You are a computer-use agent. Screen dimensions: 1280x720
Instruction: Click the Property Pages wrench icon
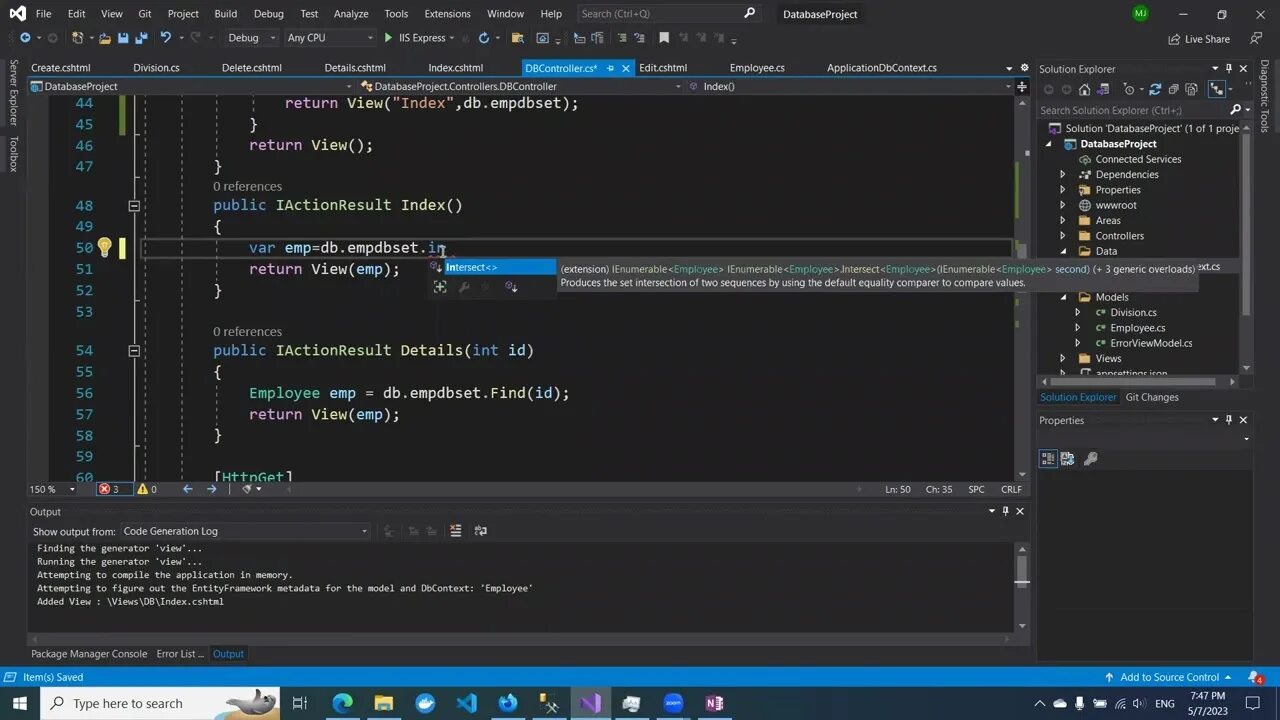coord(1091,459)
